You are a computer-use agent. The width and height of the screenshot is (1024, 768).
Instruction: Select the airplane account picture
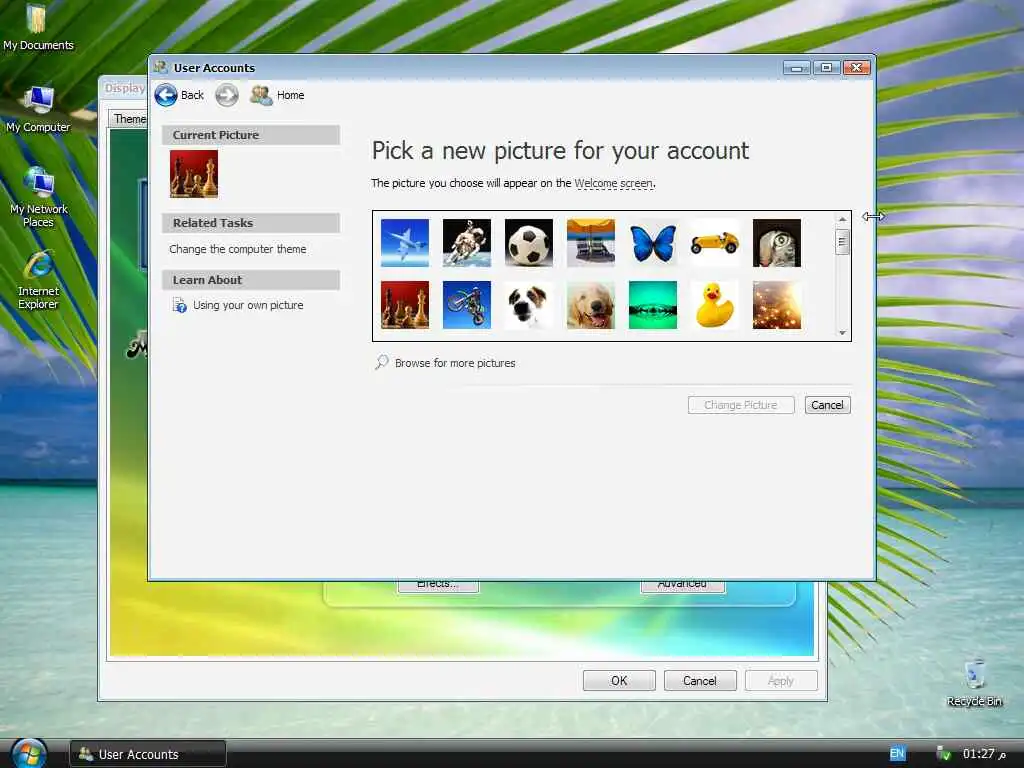(405, 243)
